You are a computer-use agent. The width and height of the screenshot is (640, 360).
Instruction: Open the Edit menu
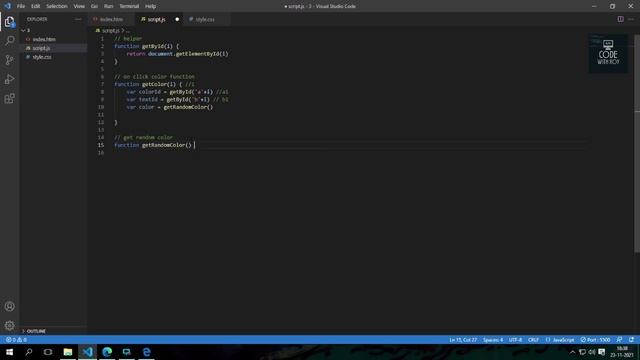tap(36, 6)
